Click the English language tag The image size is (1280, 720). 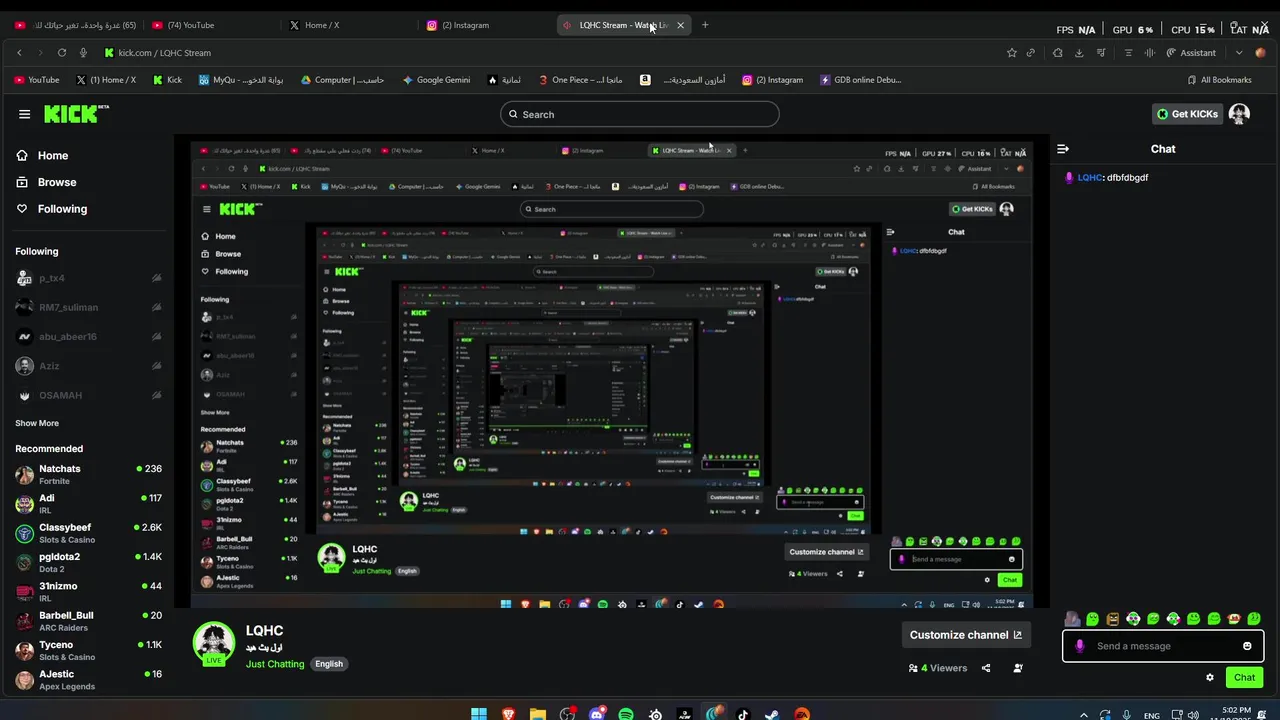click(x=329, y=664)
